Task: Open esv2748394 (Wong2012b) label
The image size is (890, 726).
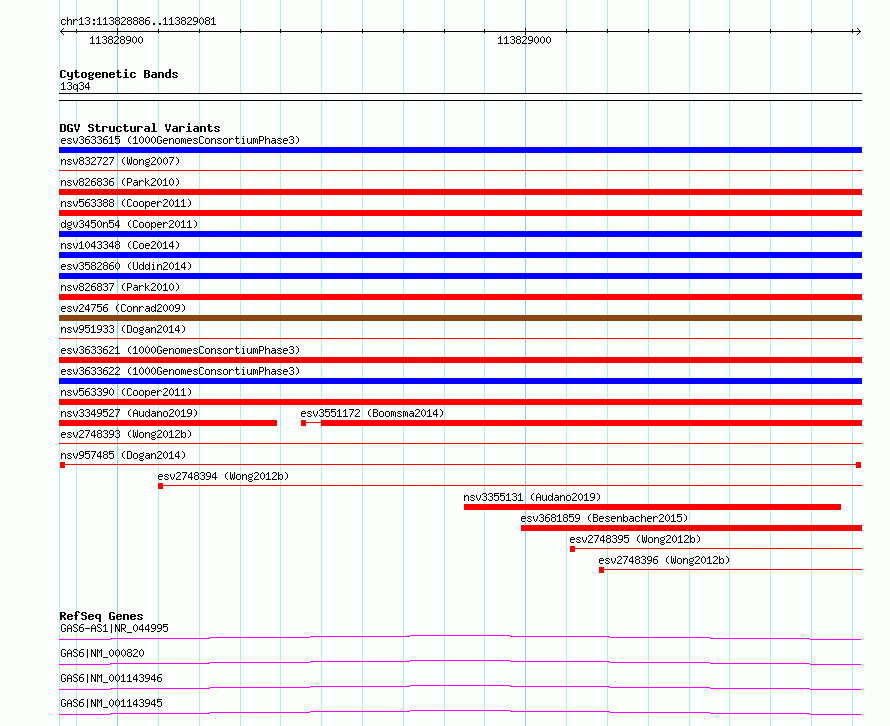Action: click(x=223, y=476)
